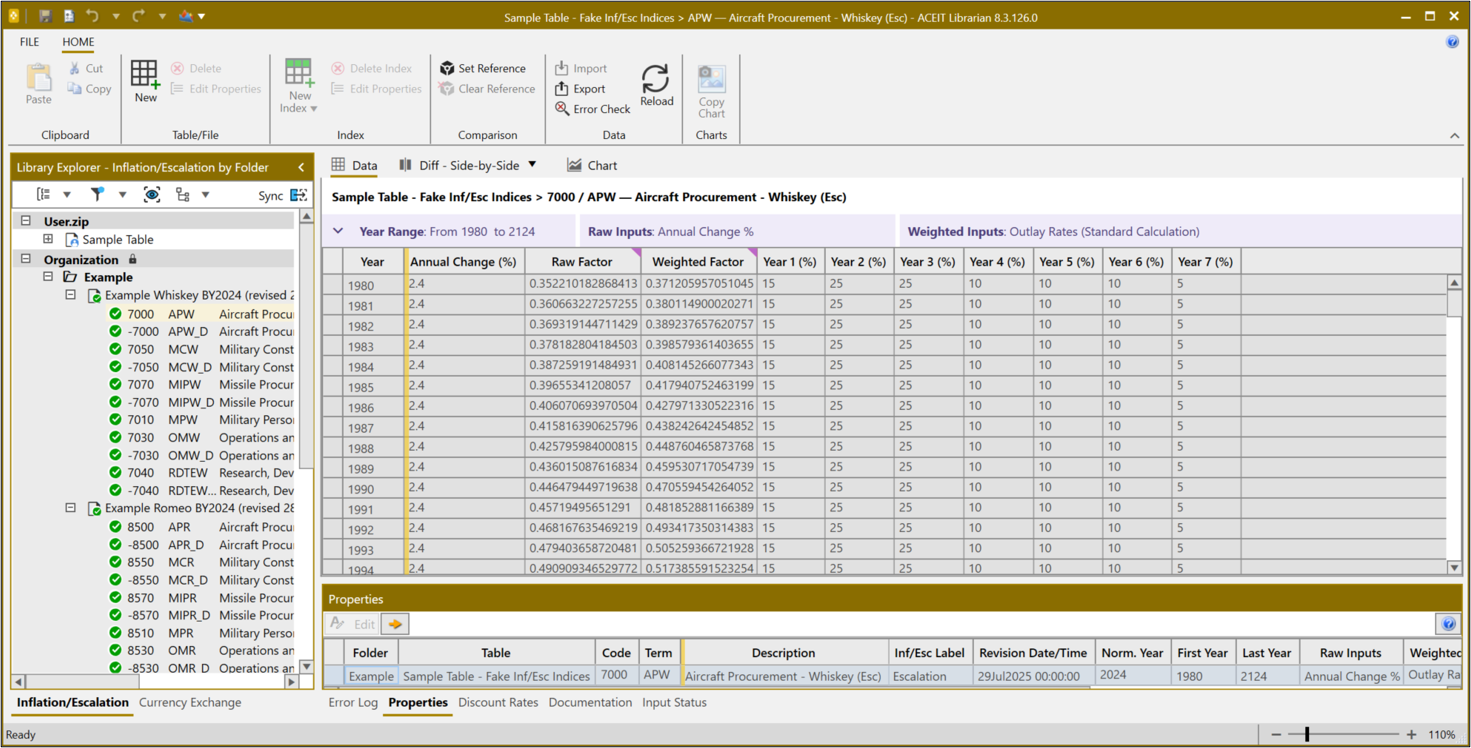The width and height of the screenshot is (1471, 748).
Task: Run Error Check from Data group
Action: (592, 109)
